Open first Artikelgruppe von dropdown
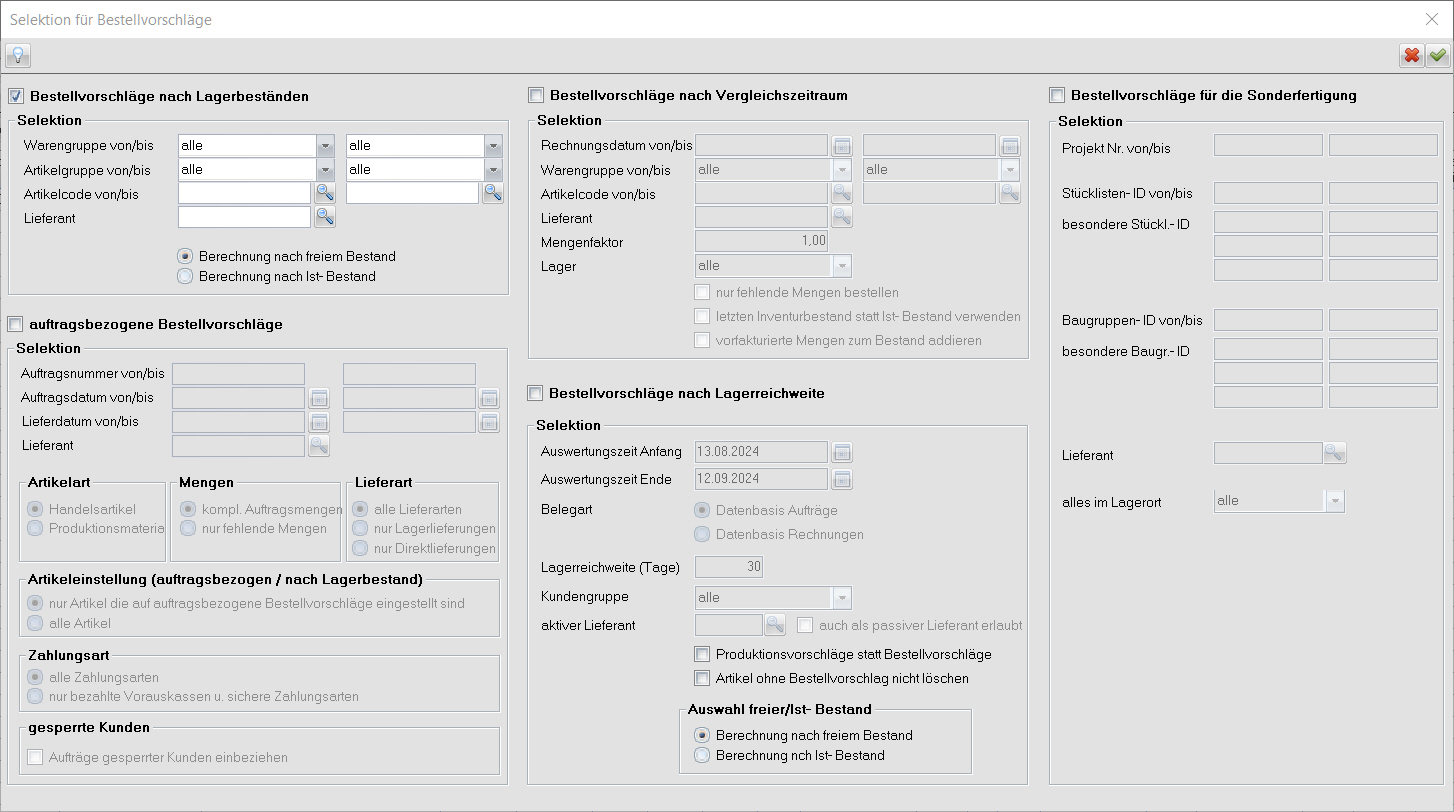The height and width of the screenshot is (812, 1454). click(x=325, y=170)
